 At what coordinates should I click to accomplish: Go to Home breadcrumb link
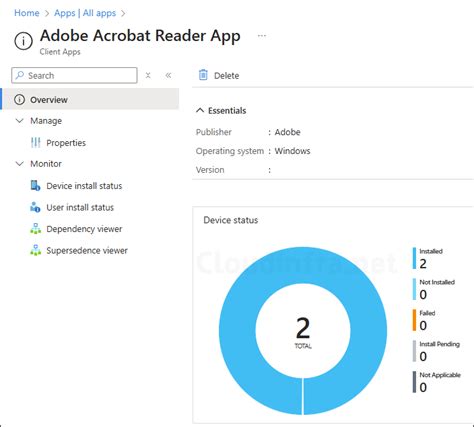pos(27,13)
